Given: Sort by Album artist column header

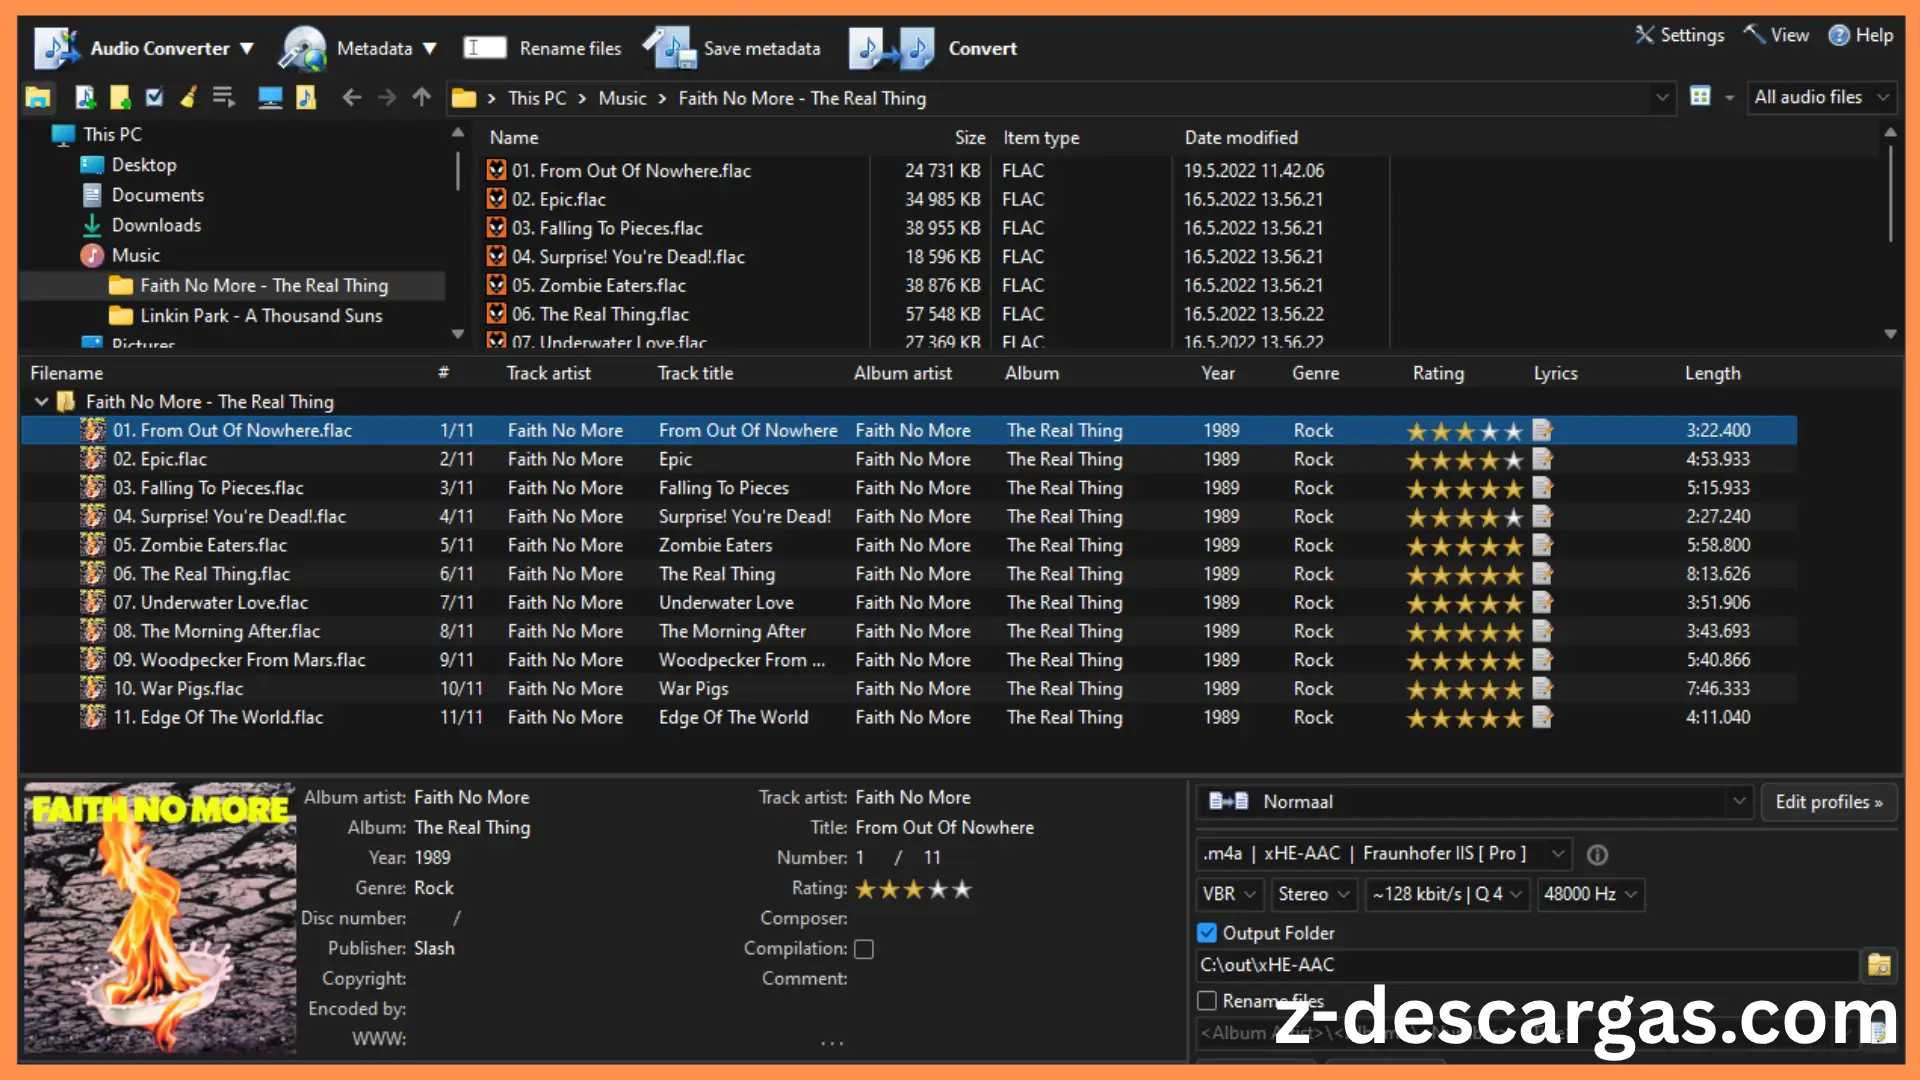Looking at the screenshot, I should 902,373.
